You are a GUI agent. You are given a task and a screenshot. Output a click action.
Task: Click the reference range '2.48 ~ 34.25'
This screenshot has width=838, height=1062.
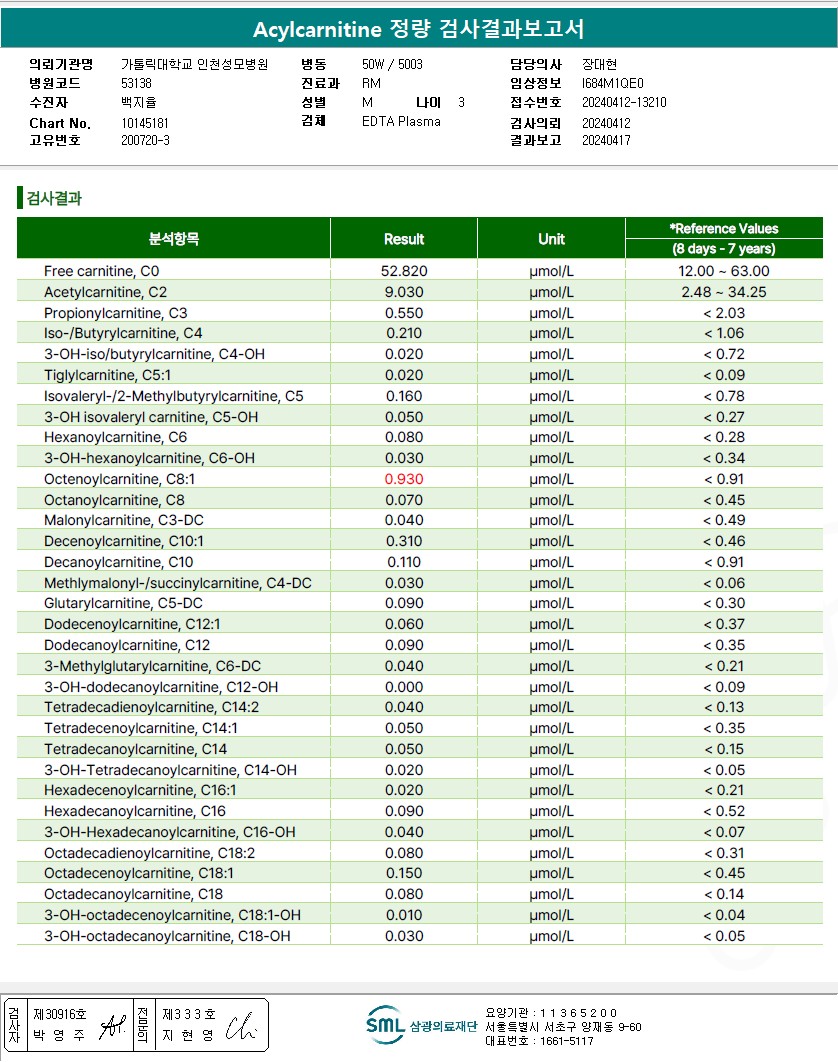click(x=724, y=292)
